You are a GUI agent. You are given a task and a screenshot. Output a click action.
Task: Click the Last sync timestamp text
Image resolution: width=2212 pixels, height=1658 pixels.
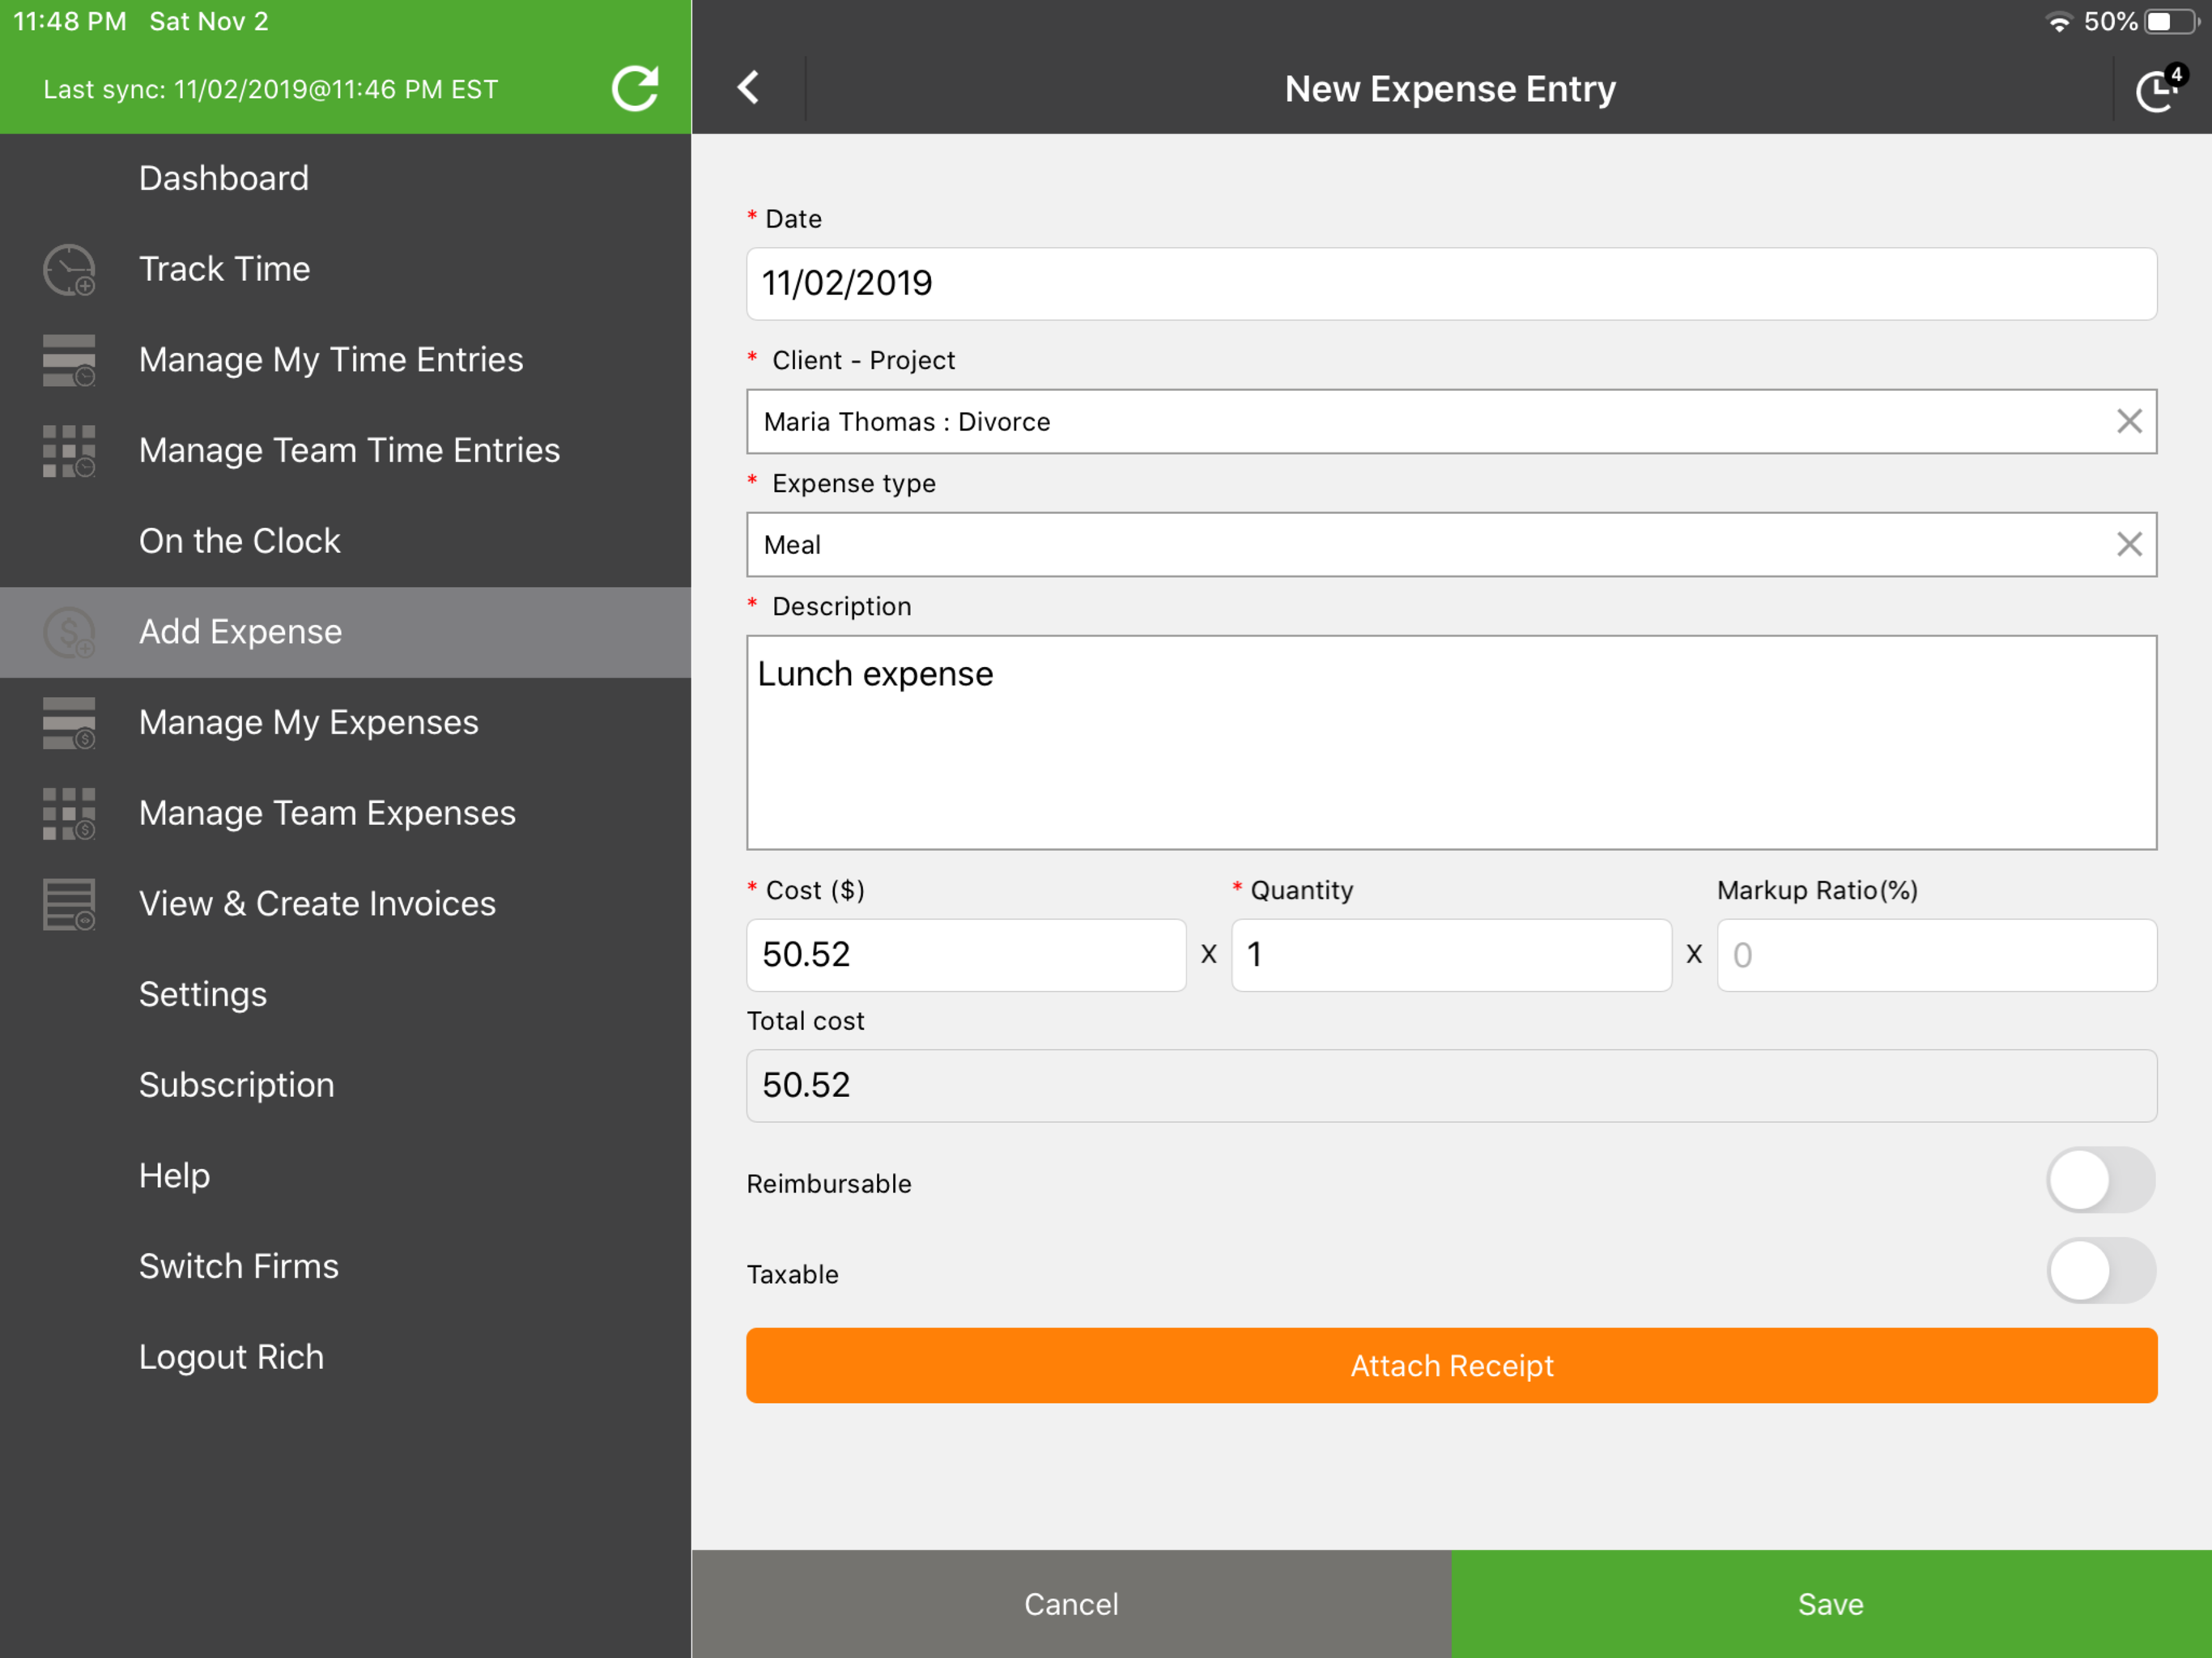point(270,90)
